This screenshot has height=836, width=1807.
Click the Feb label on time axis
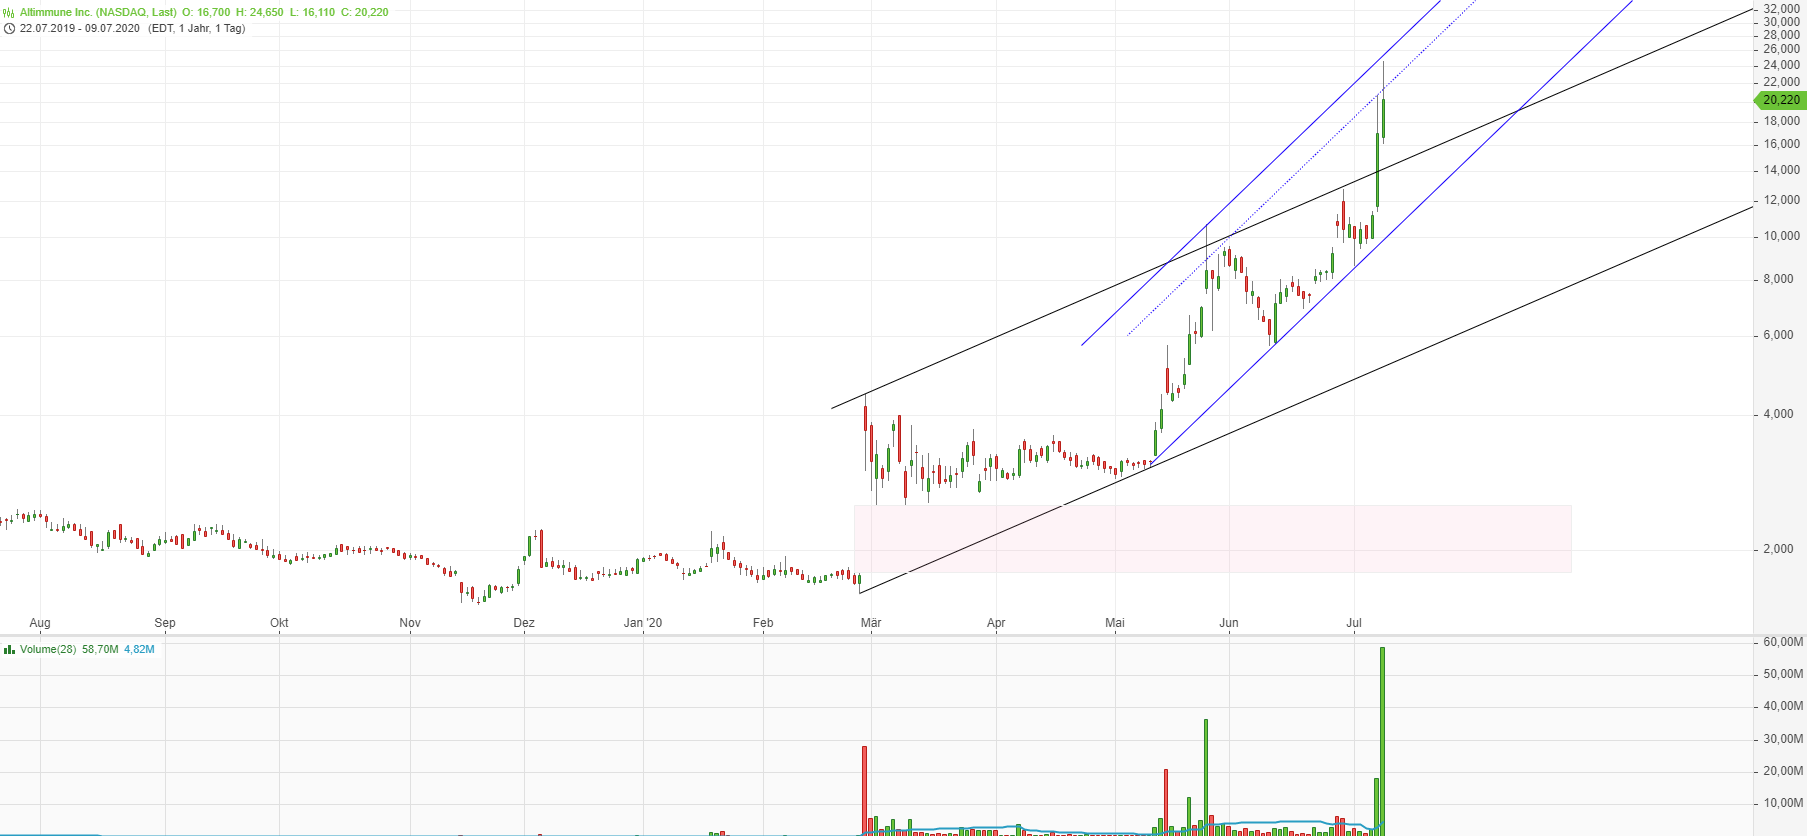click(x=763, y=623)
